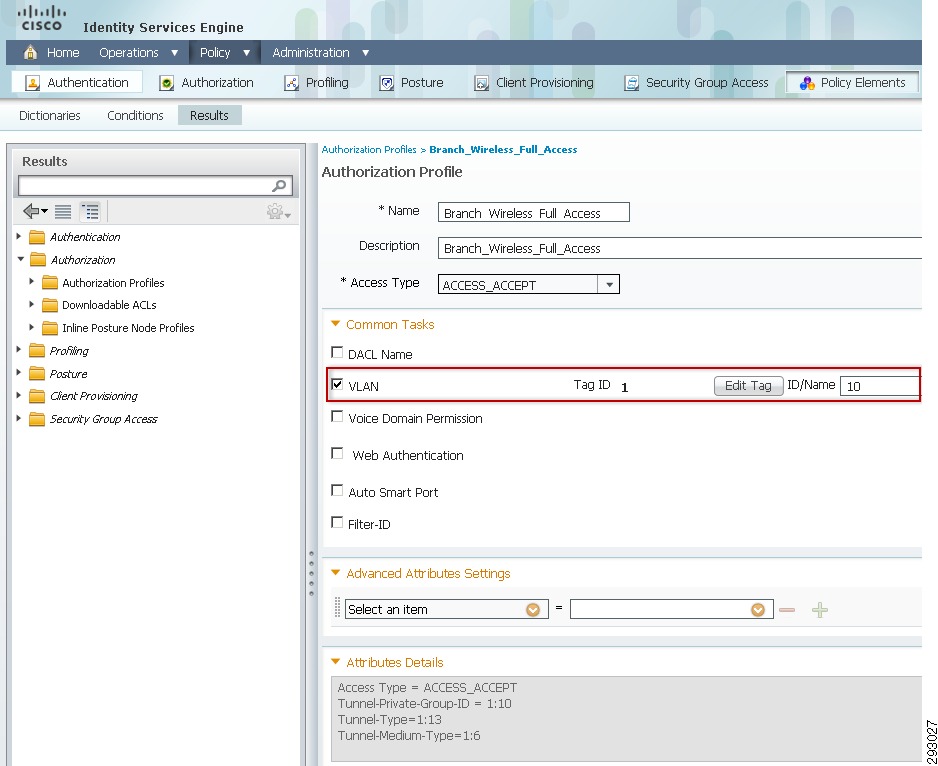Collapse the Advanced Attributes Settings section
The height and width of the screenshot is (766, 938).
click(335, 573)
